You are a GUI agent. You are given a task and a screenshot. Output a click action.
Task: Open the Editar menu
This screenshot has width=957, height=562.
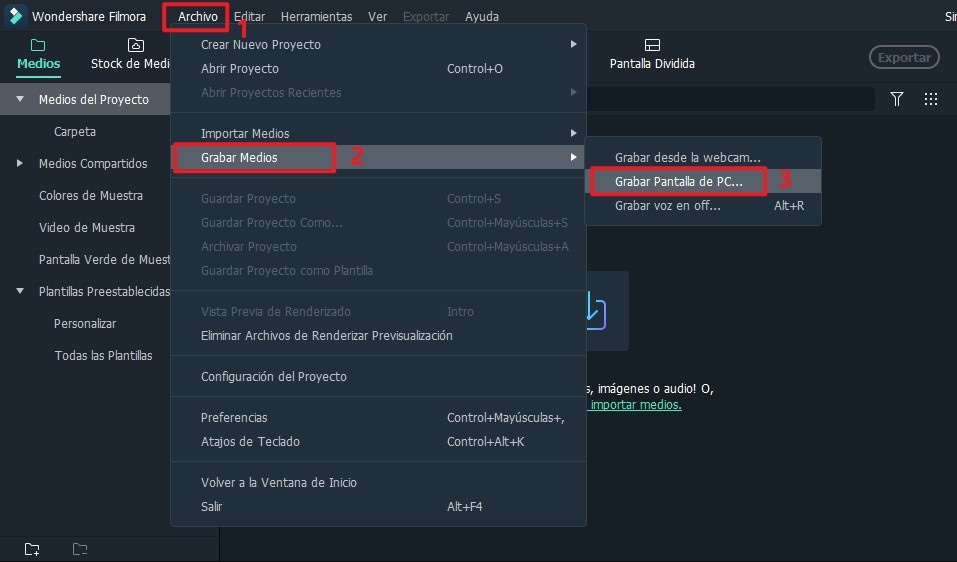pos(249,16)
